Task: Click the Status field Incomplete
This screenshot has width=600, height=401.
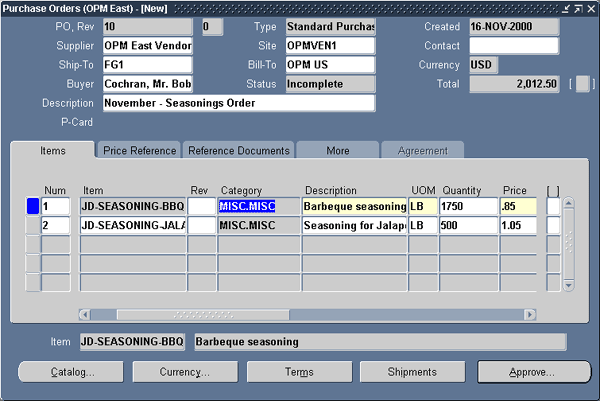Action: point(330,84)
